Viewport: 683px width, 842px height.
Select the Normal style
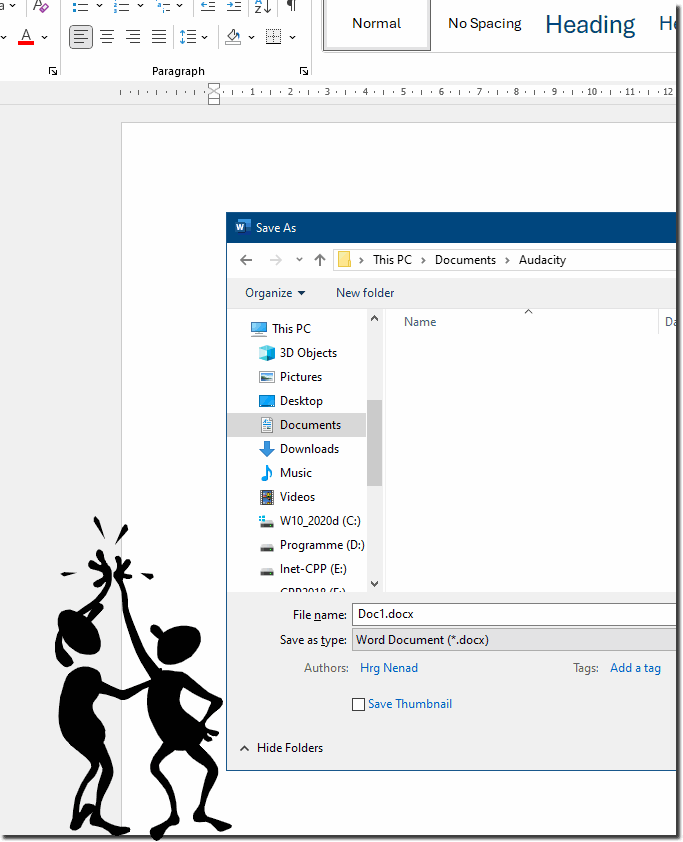(376, 24)
